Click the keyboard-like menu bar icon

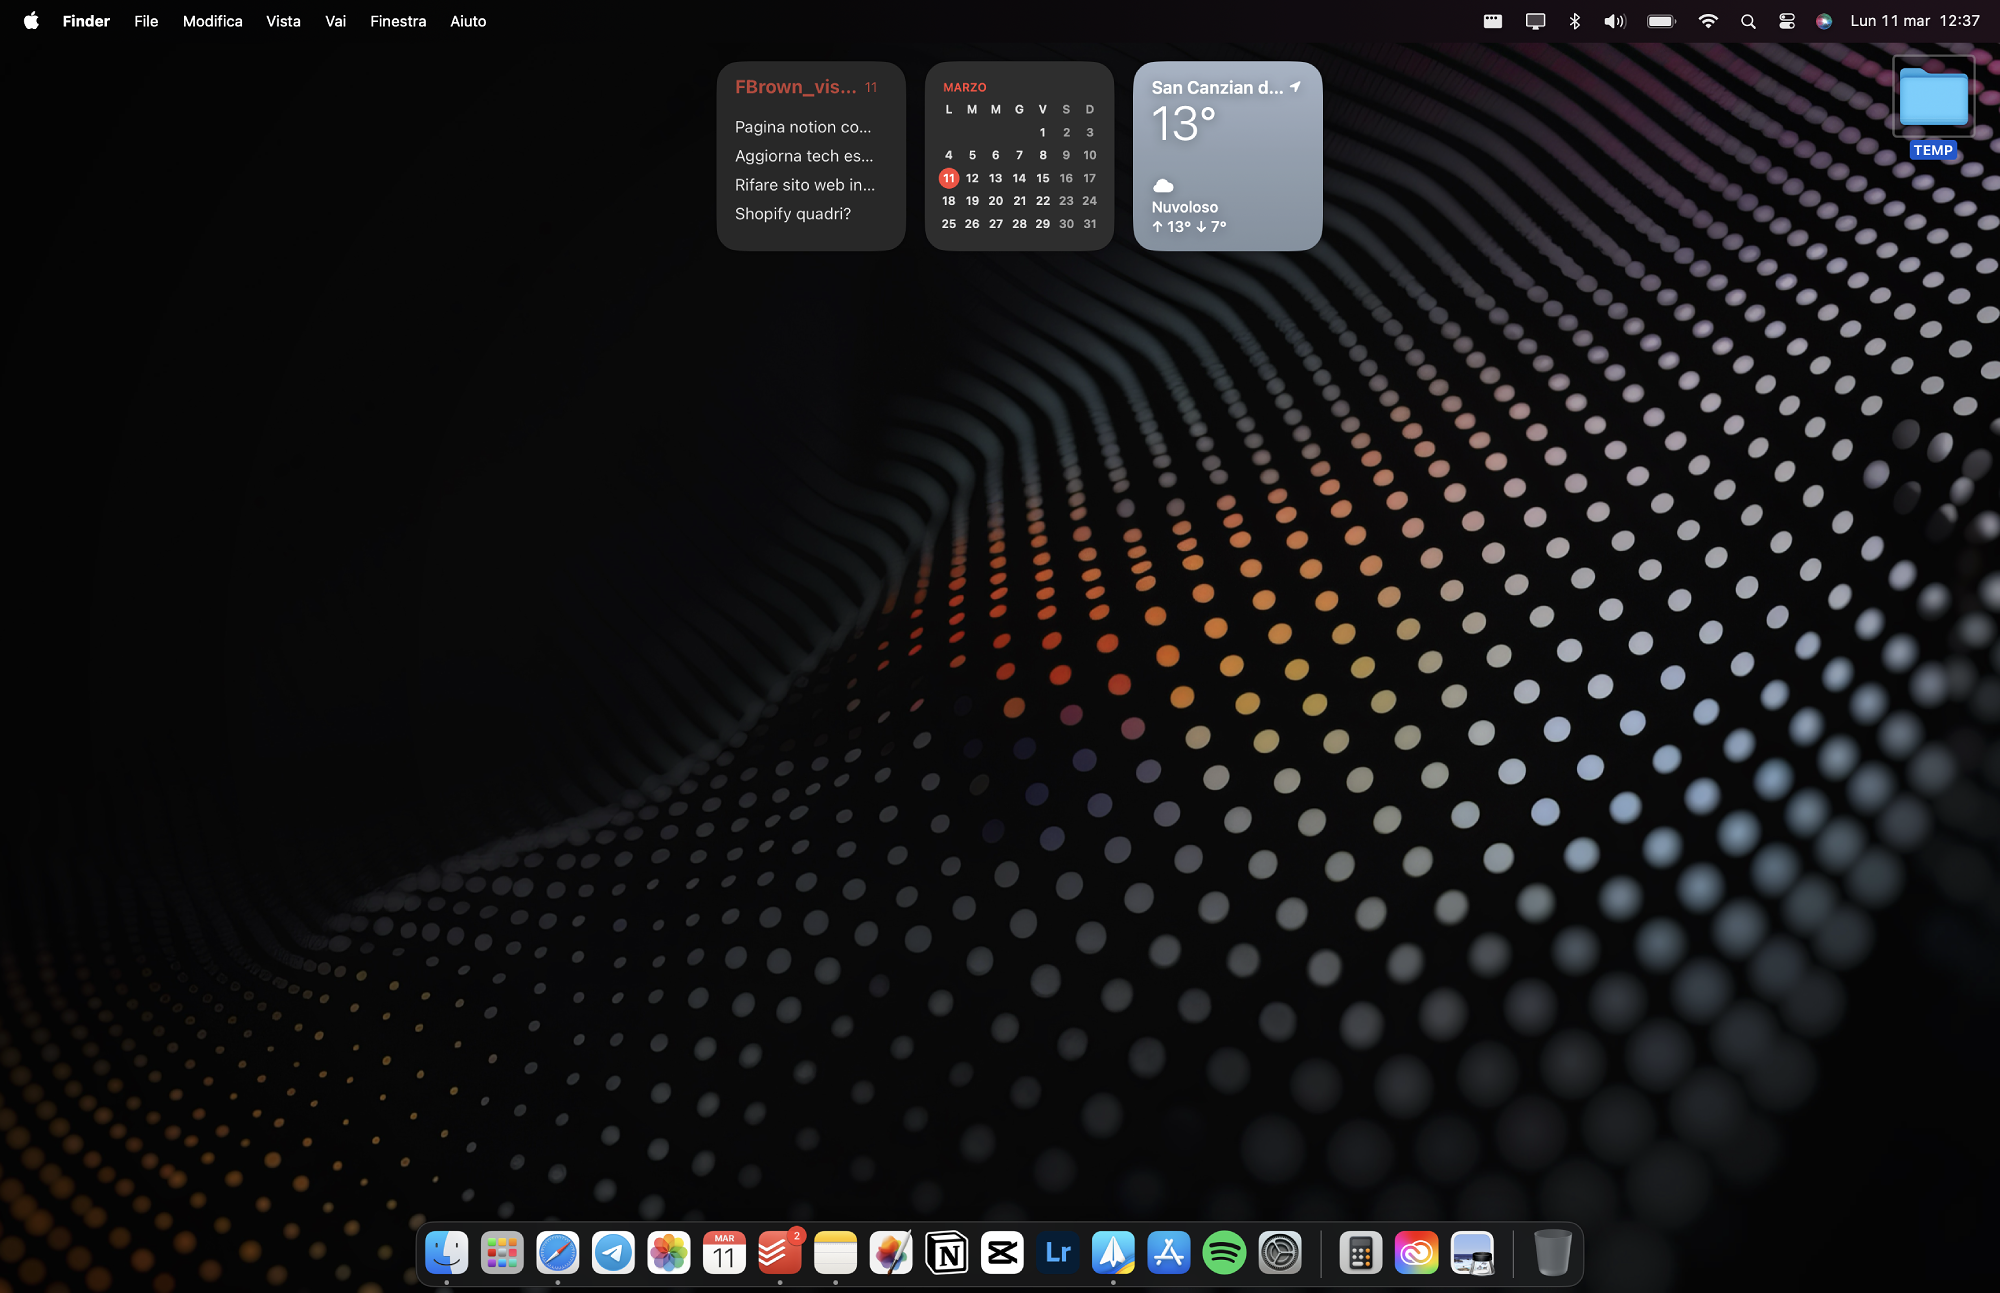1493,21
